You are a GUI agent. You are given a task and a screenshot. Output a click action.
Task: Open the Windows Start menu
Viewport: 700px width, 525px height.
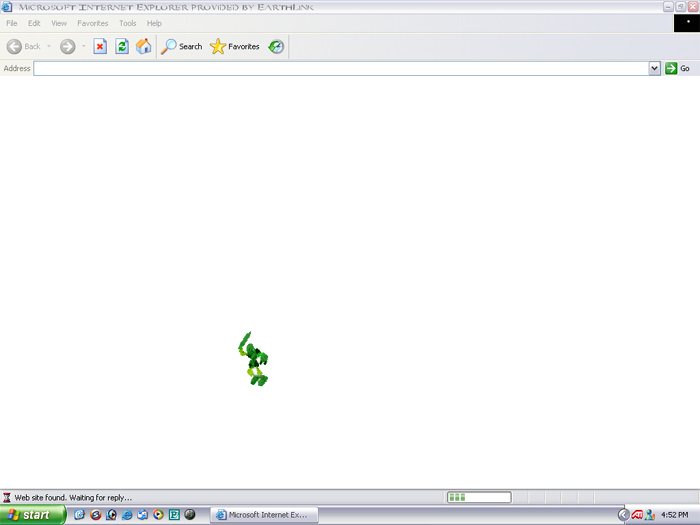pos(32,515)
